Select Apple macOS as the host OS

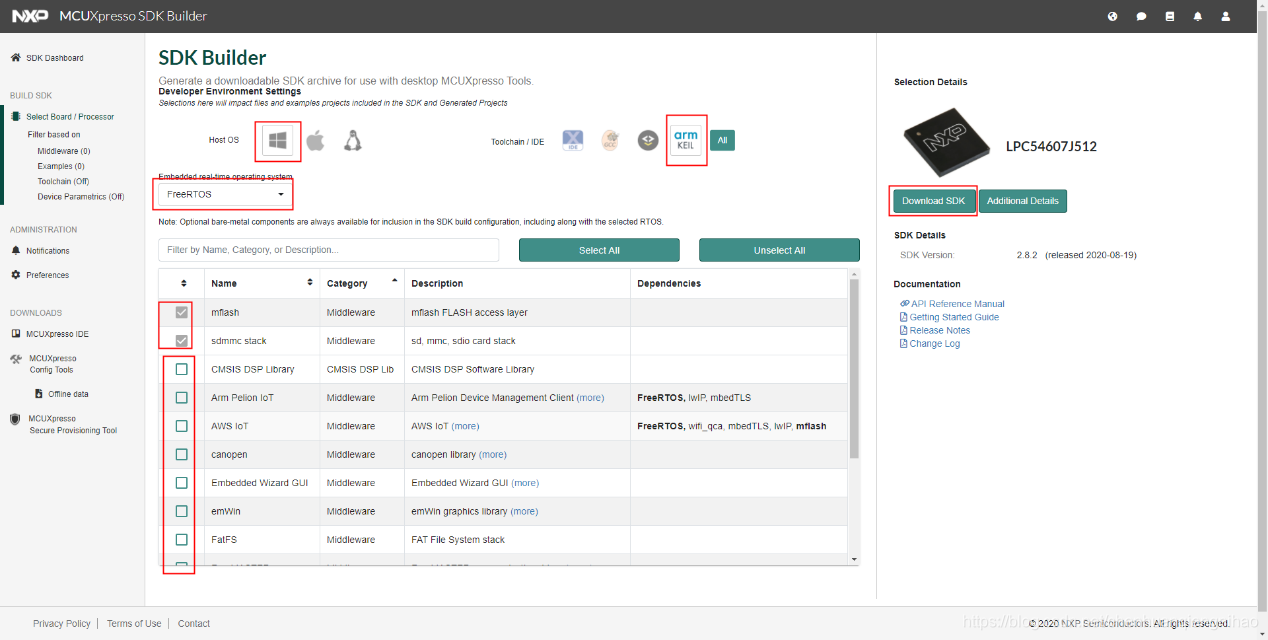point(315,141)
